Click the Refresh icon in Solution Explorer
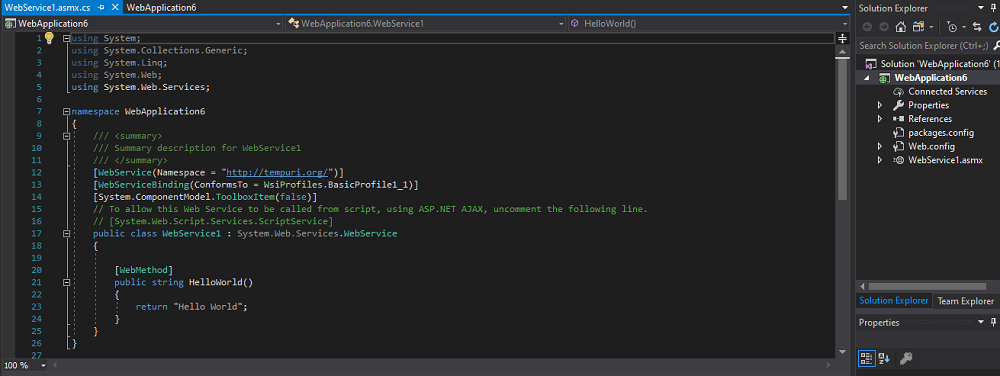The height and width of the screenshot is (376, 1000). (994, 27)
